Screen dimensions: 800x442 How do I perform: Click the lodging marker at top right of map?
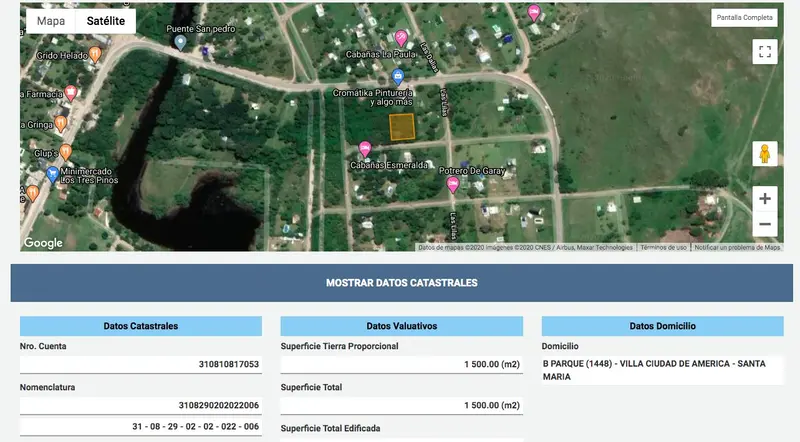(x=534, y=12)
